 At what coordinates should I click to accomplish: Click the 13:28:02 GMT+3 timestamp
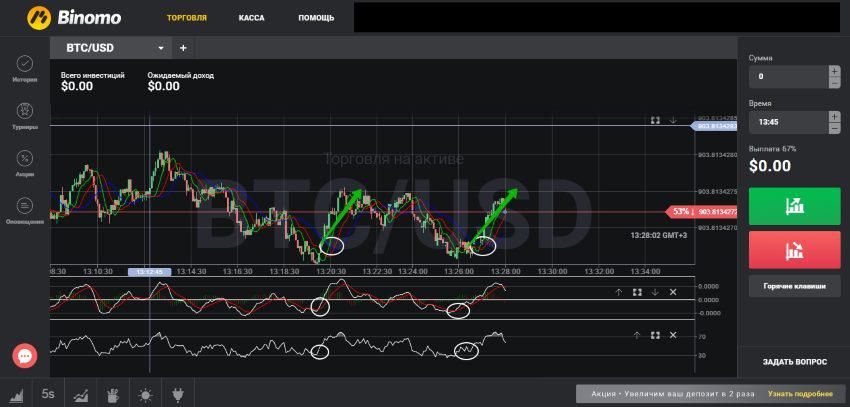coord(659,236)
